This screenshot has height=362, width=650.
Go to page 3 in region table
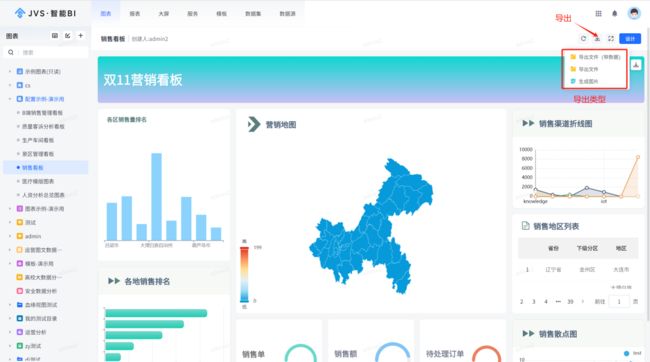click(534, 301)
